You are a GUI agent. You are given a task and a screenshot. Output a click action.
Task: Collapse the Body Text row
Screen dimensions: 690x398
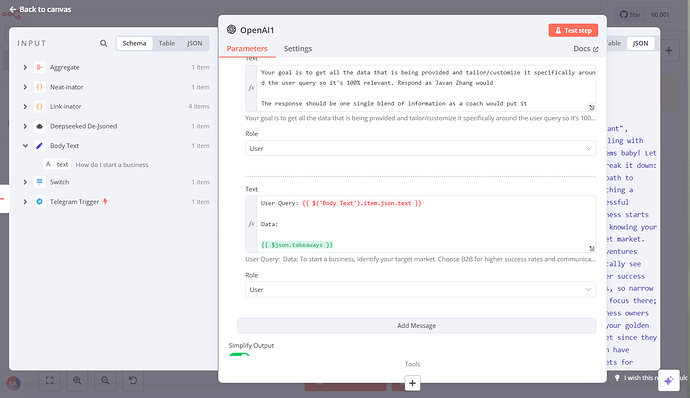point(25,146)
